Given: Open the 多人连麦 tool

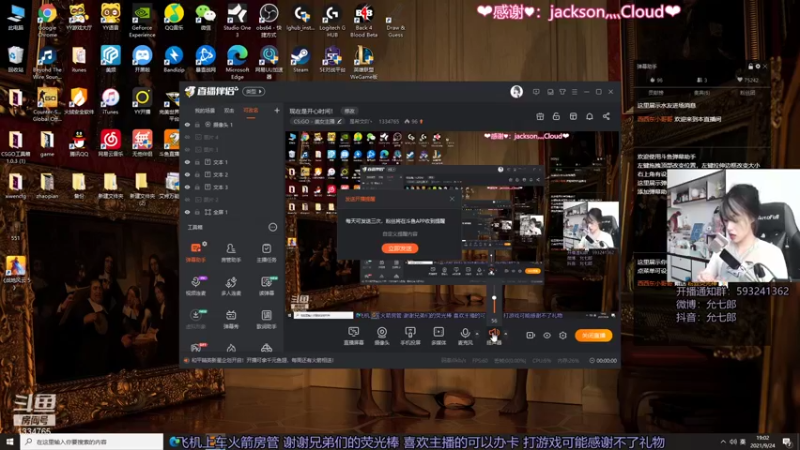Looking at the screenshot, I should [231, 286].
